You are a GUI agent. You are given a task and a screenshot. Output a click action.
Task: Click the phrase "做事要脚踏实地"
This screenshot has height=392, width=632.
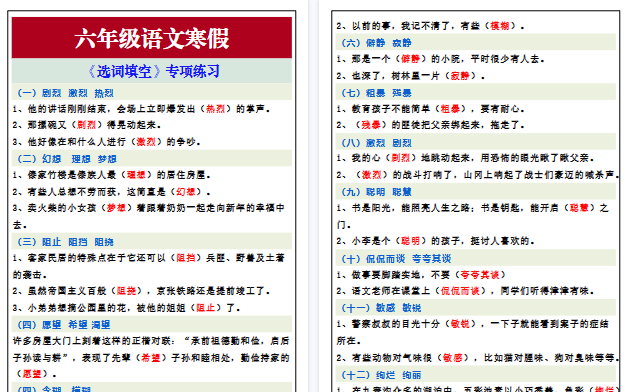pos(386,275)
